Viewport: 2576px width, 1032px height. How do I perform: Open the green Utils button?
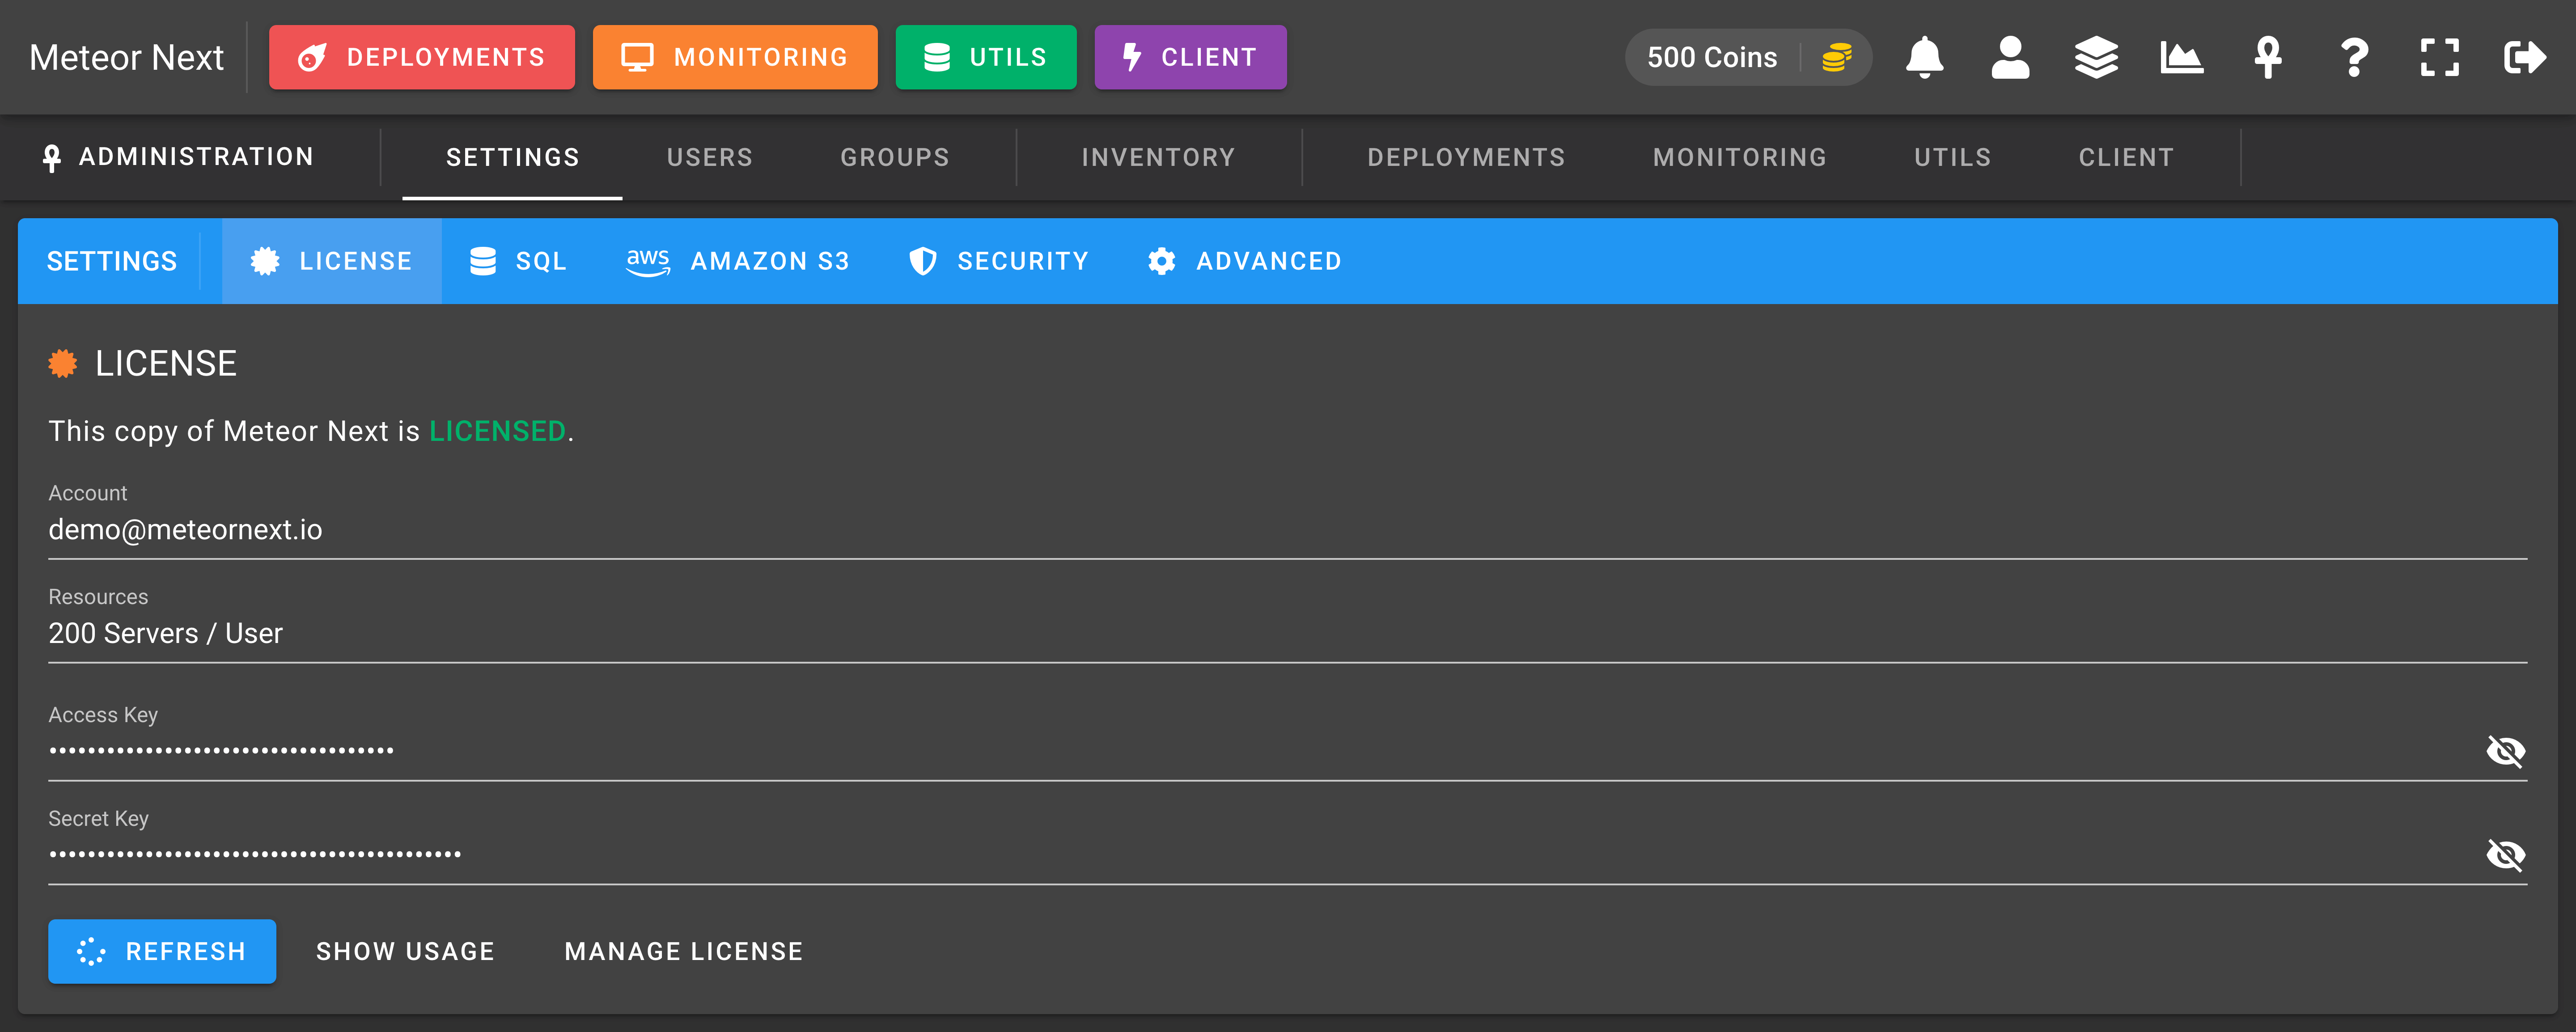tap(986, 57)
